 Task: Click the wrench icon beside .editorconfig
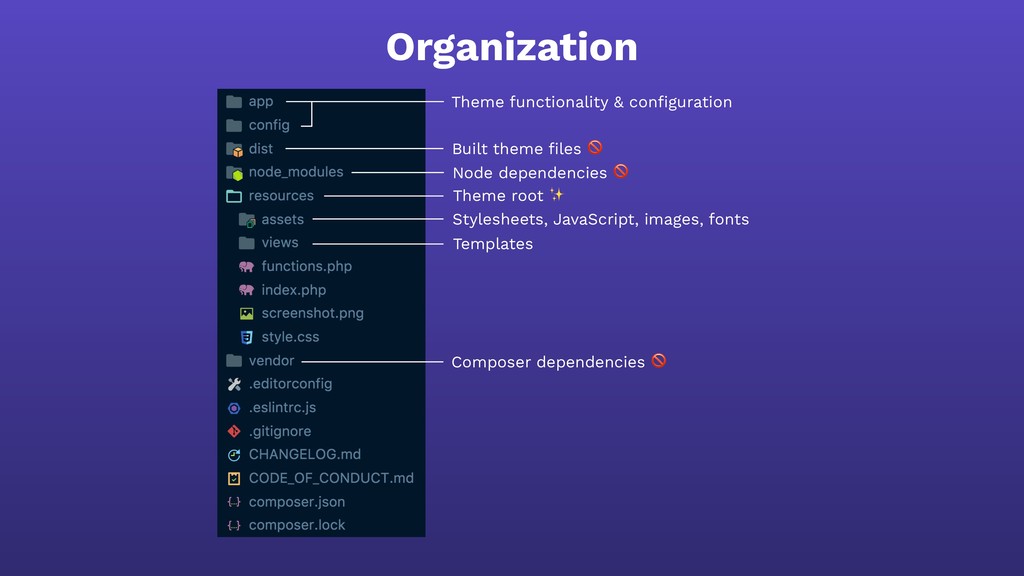point(234,385)
